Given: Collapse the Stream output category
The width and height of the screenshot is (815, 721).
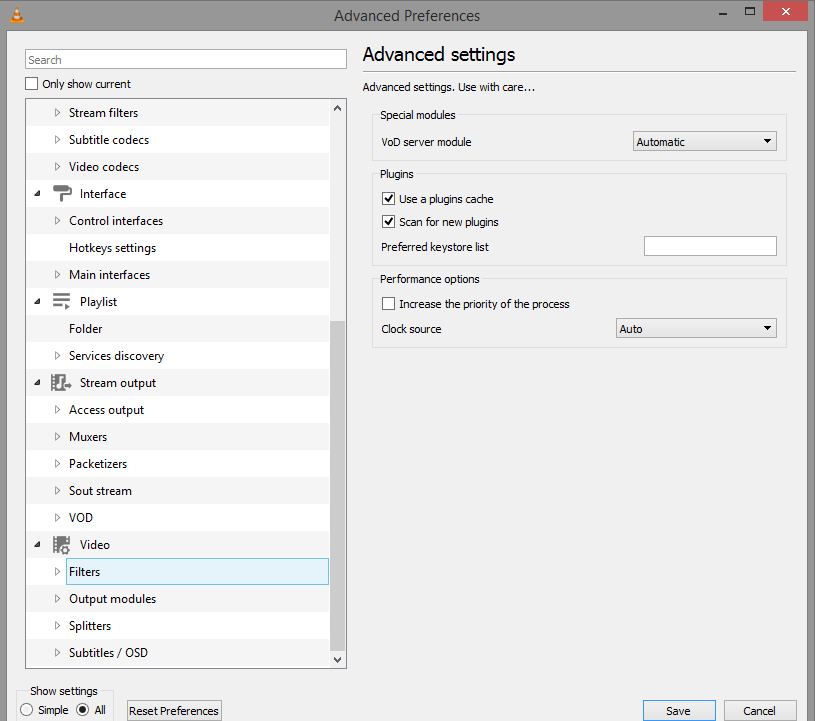Looking at the screenshot, I should (x=38, y=383).
